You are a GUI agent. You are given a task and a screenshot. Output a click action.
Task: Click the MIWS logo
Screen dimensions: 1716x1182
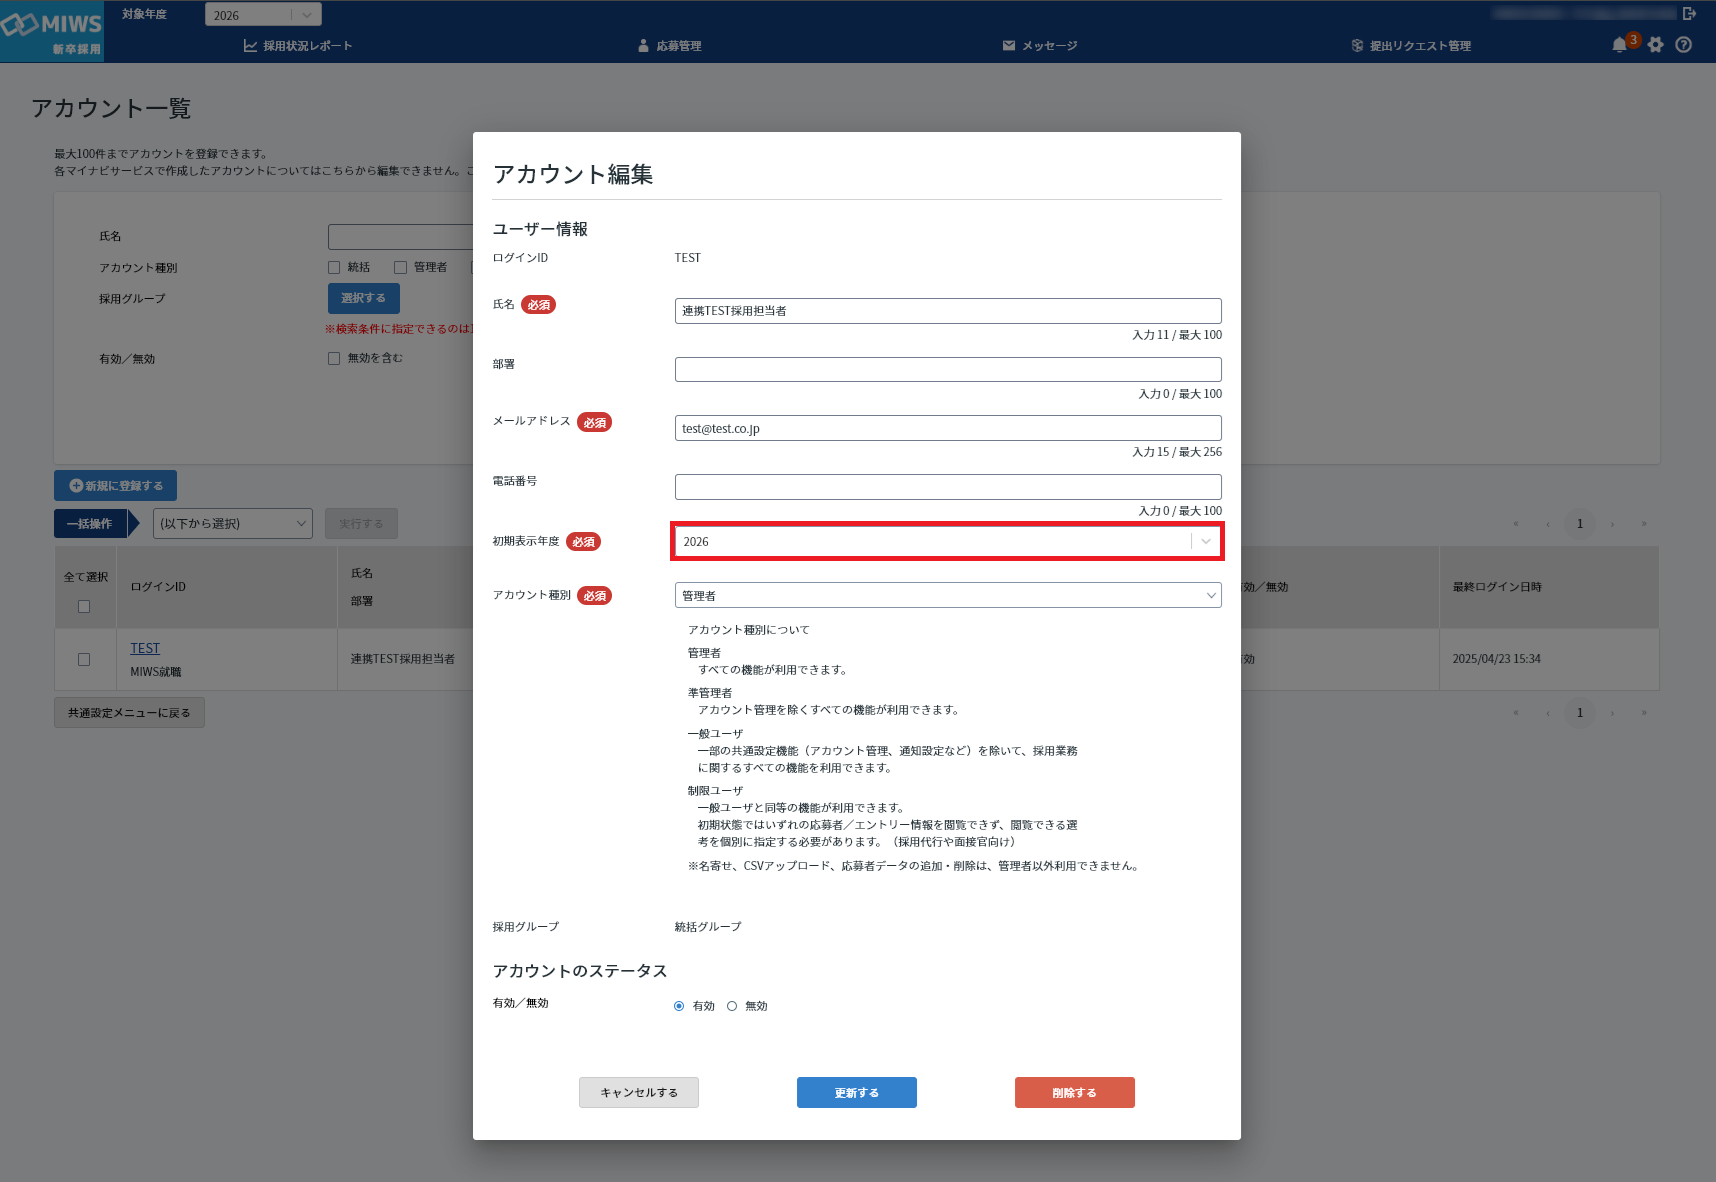pyautogui.click(x=52, y=32)
